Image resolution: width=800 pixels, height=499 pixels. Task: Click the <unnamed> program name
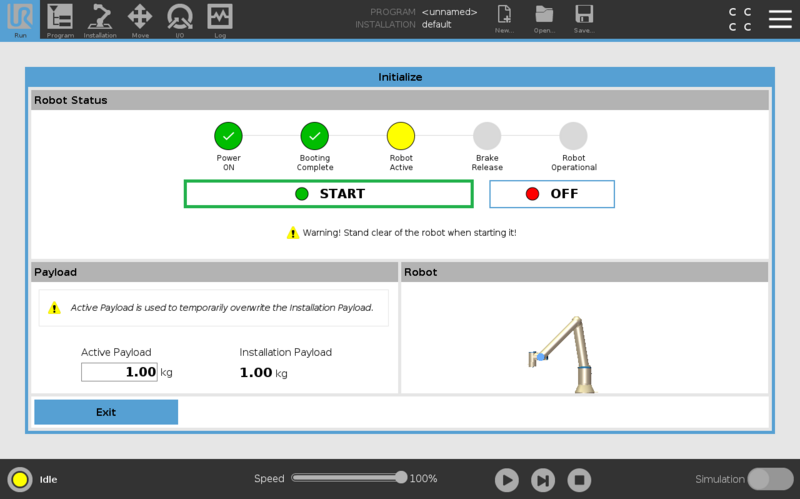click(449, 12)
